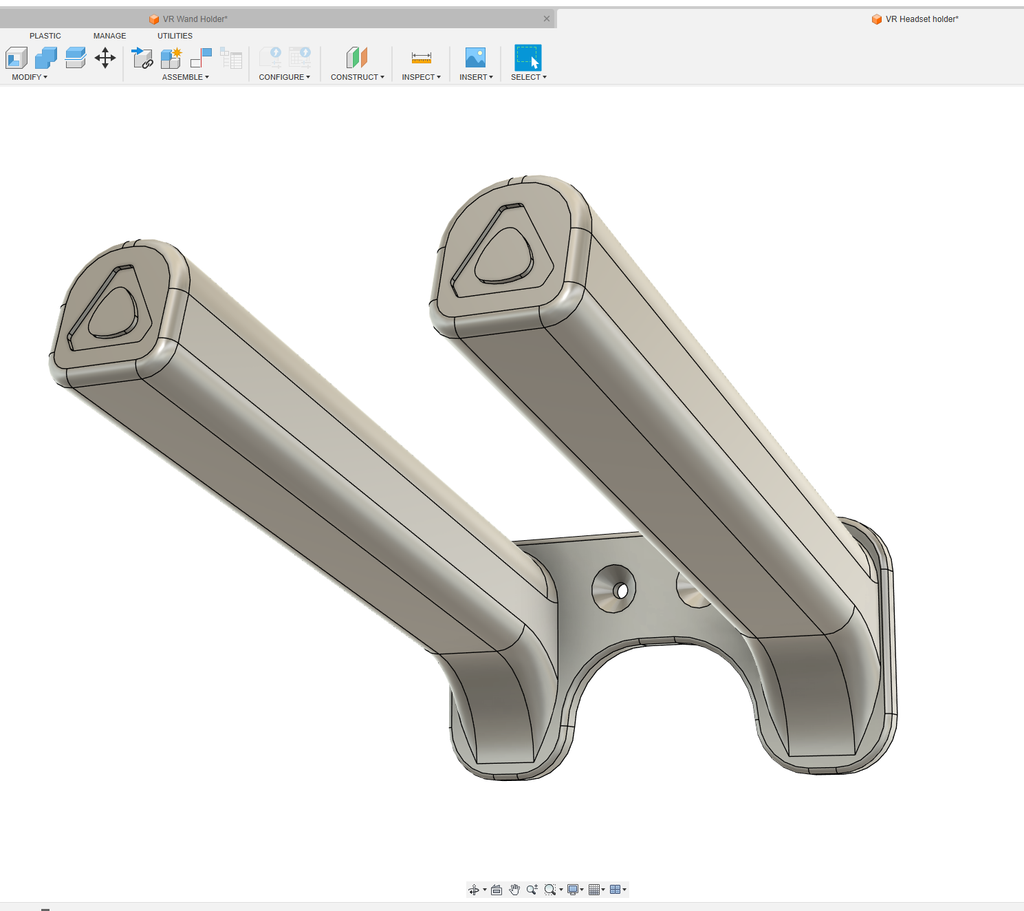Click the Look At icon
This screenshot has width=1024, height=911.
pyautogui.click(x=496, y=889)
